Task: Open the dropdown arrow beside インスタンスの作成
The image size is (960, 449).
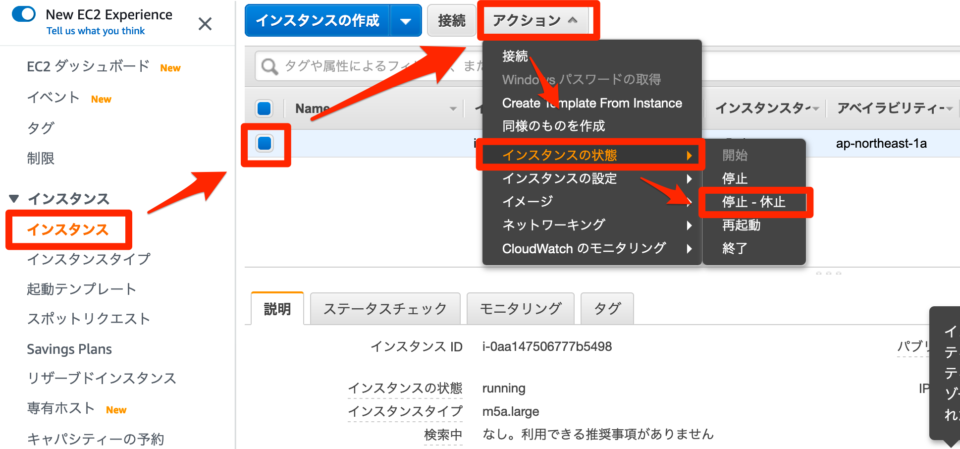Action: point(406,20)
